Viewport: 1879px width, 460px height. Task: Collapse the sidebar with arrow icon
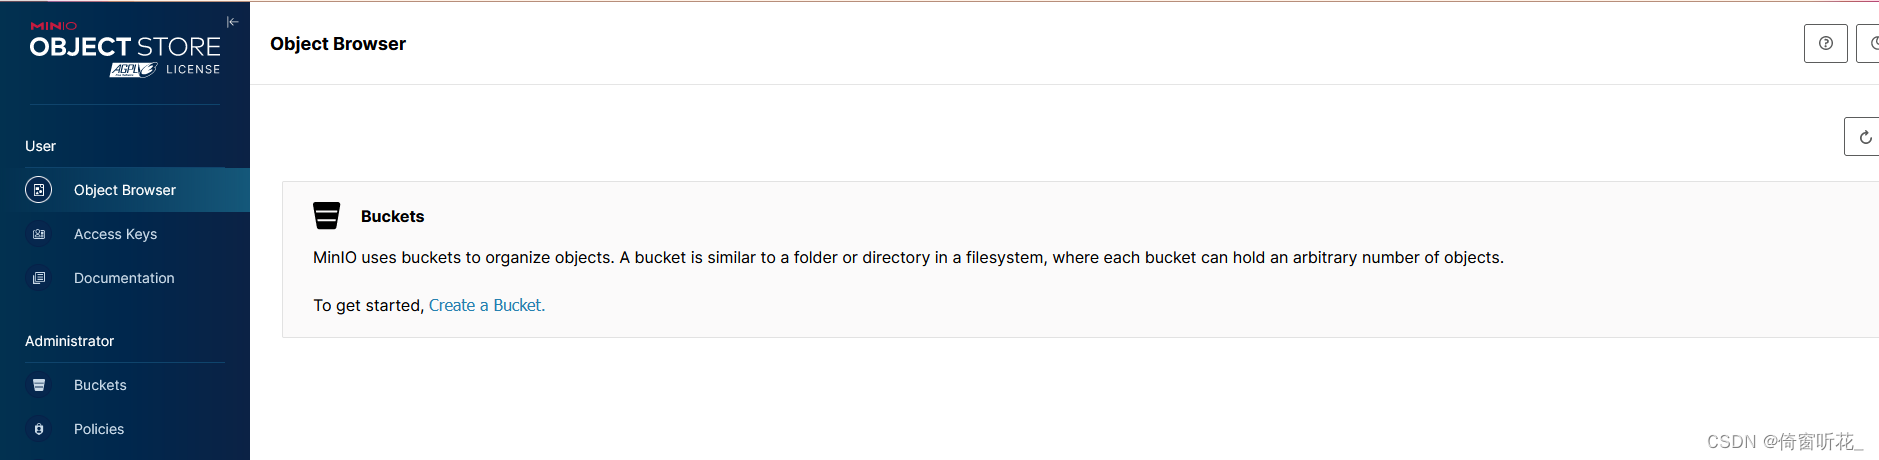(x=232, y=22)
